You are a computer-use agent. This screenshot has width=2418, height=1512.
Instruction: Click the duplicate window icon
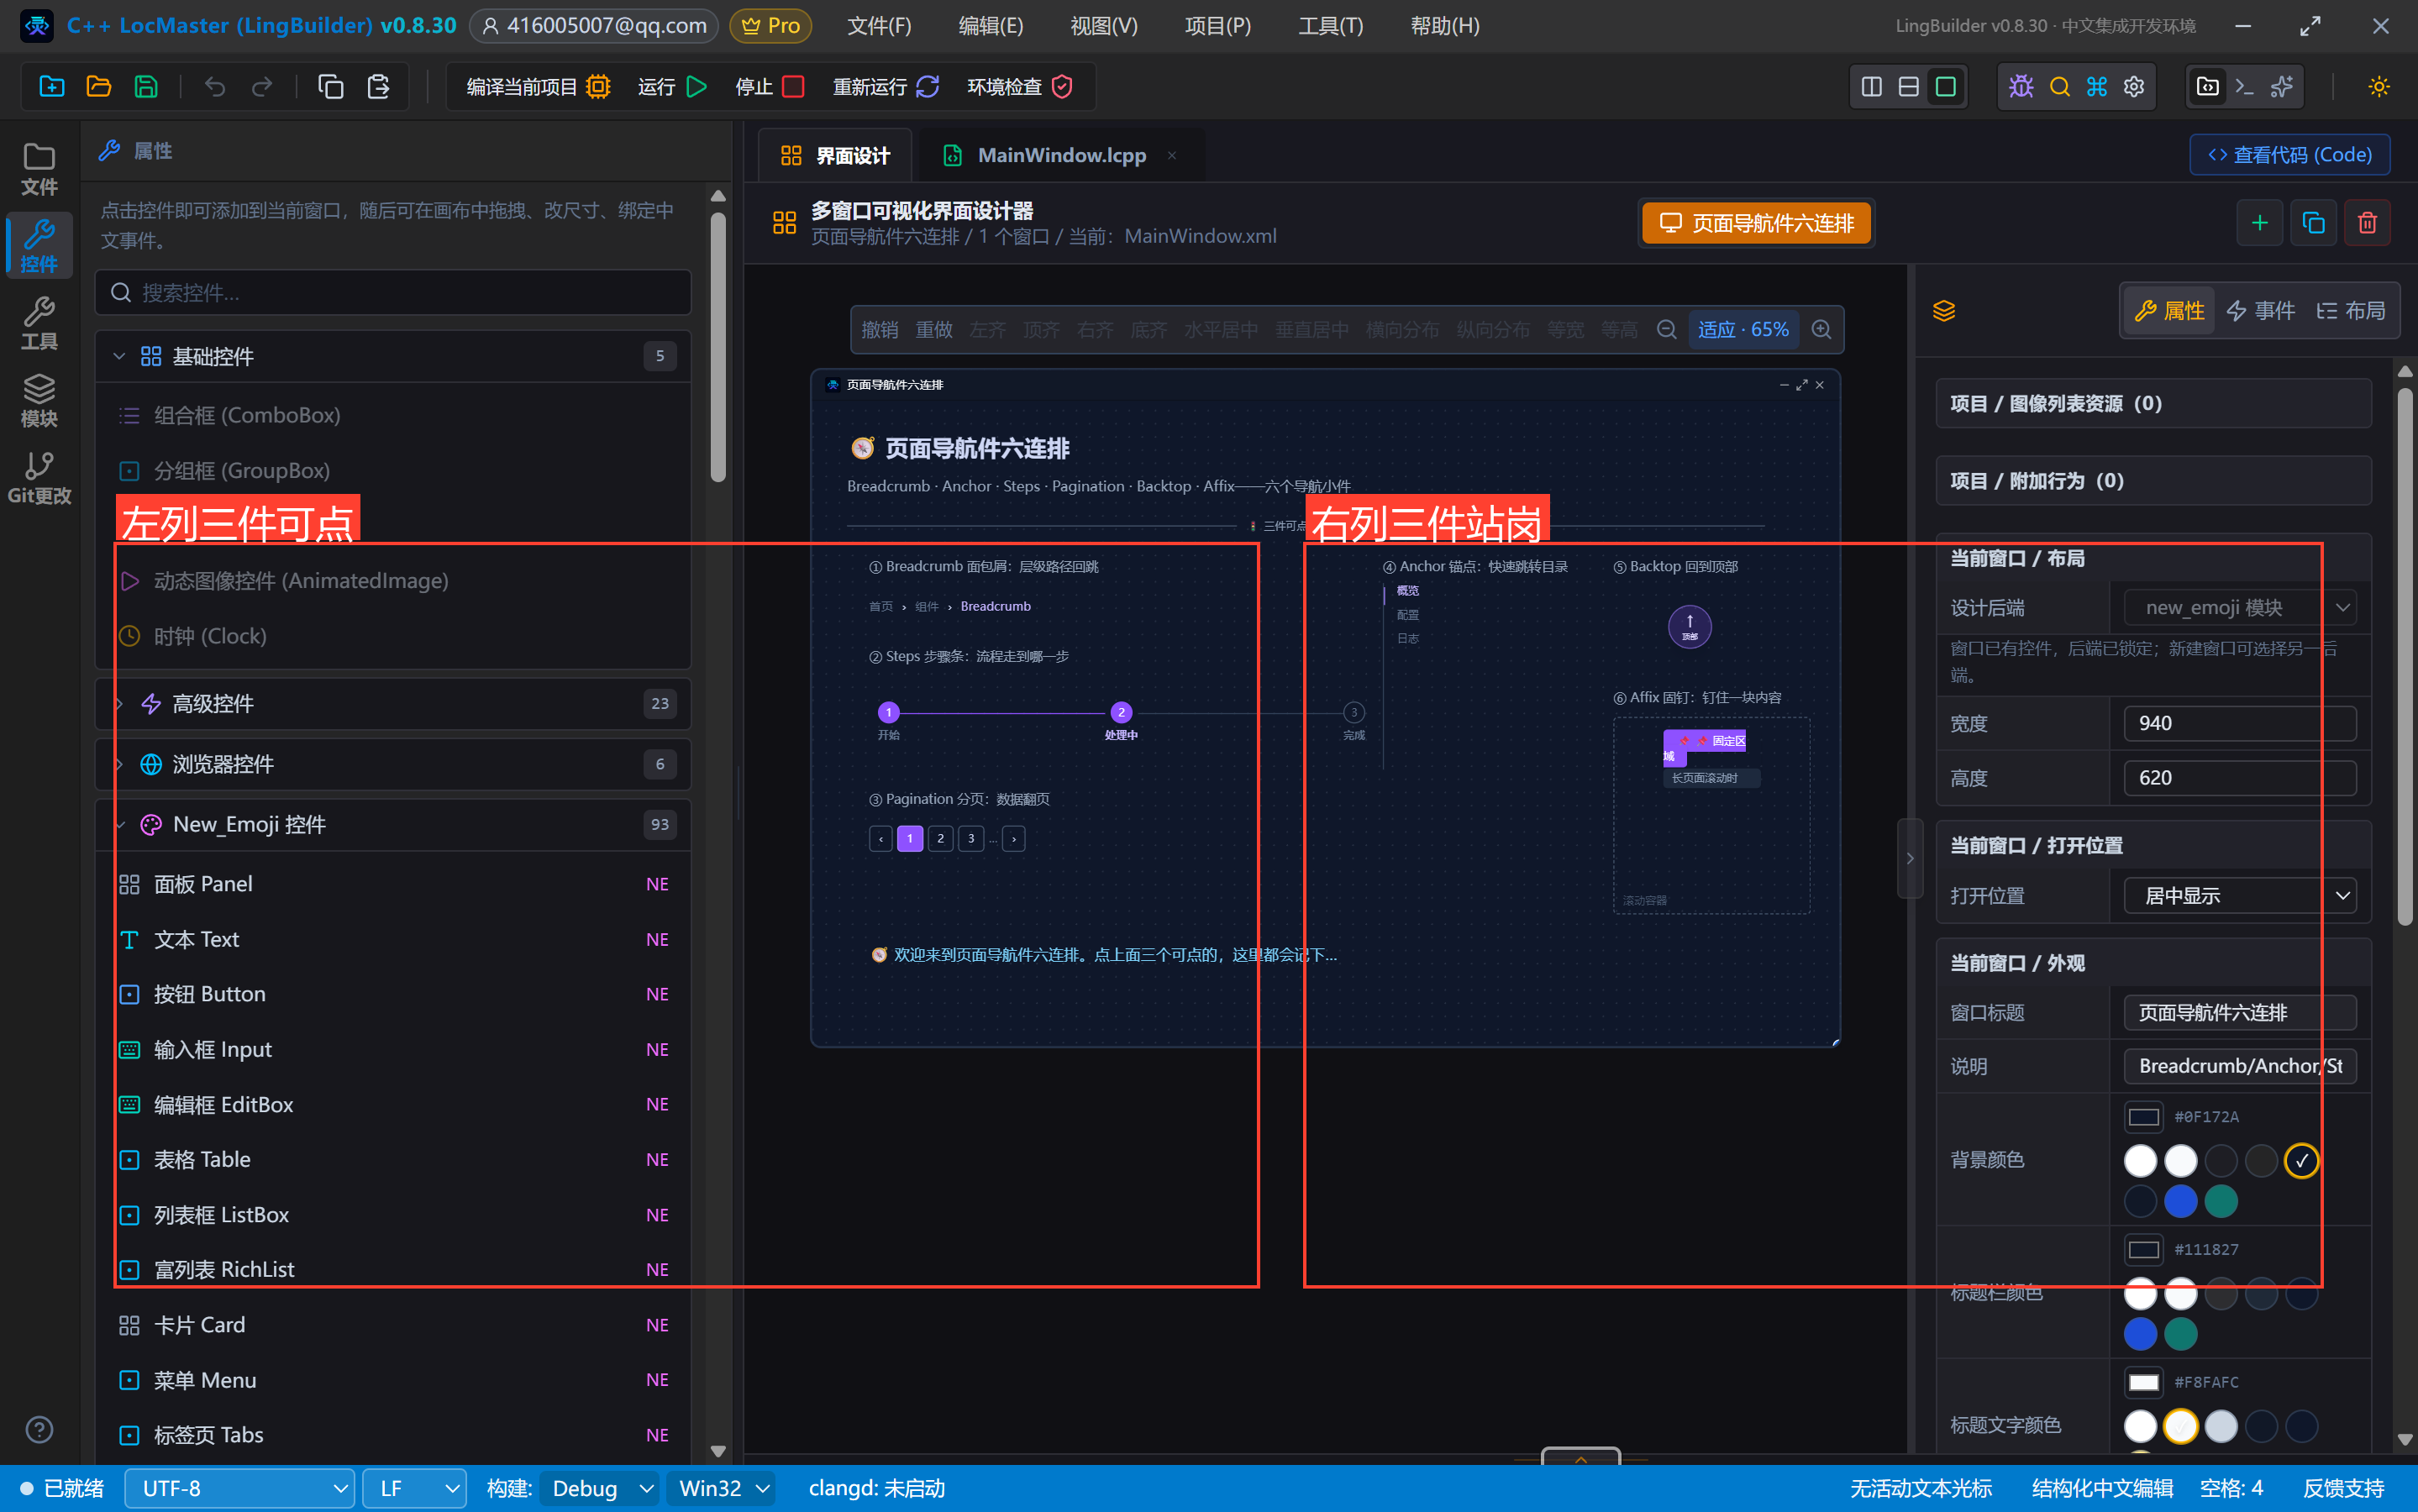2313,222
